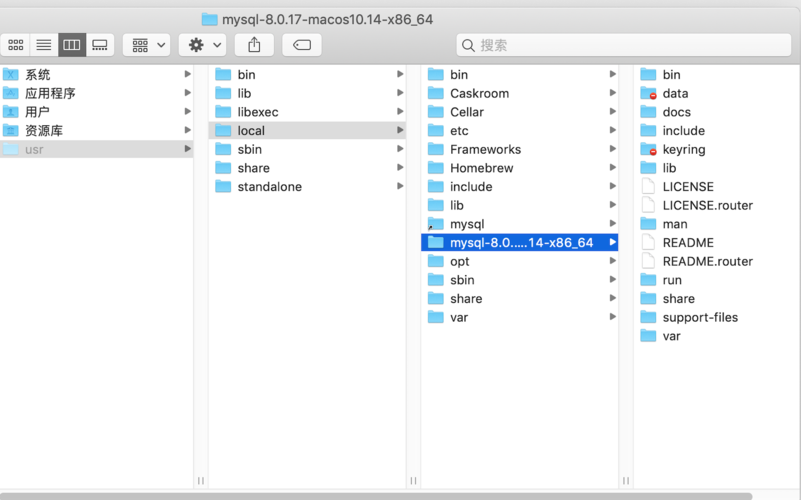Switch to gallery view mode
Viewport: 801px width, 500px height.
tap(100, 45)
